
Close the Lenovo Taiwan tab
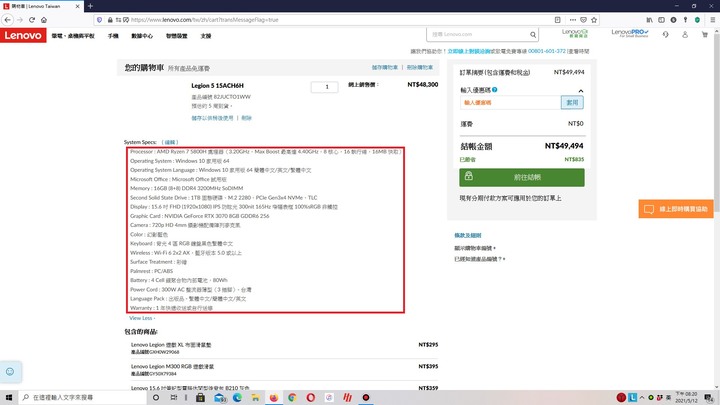click(x=77, y=6)
